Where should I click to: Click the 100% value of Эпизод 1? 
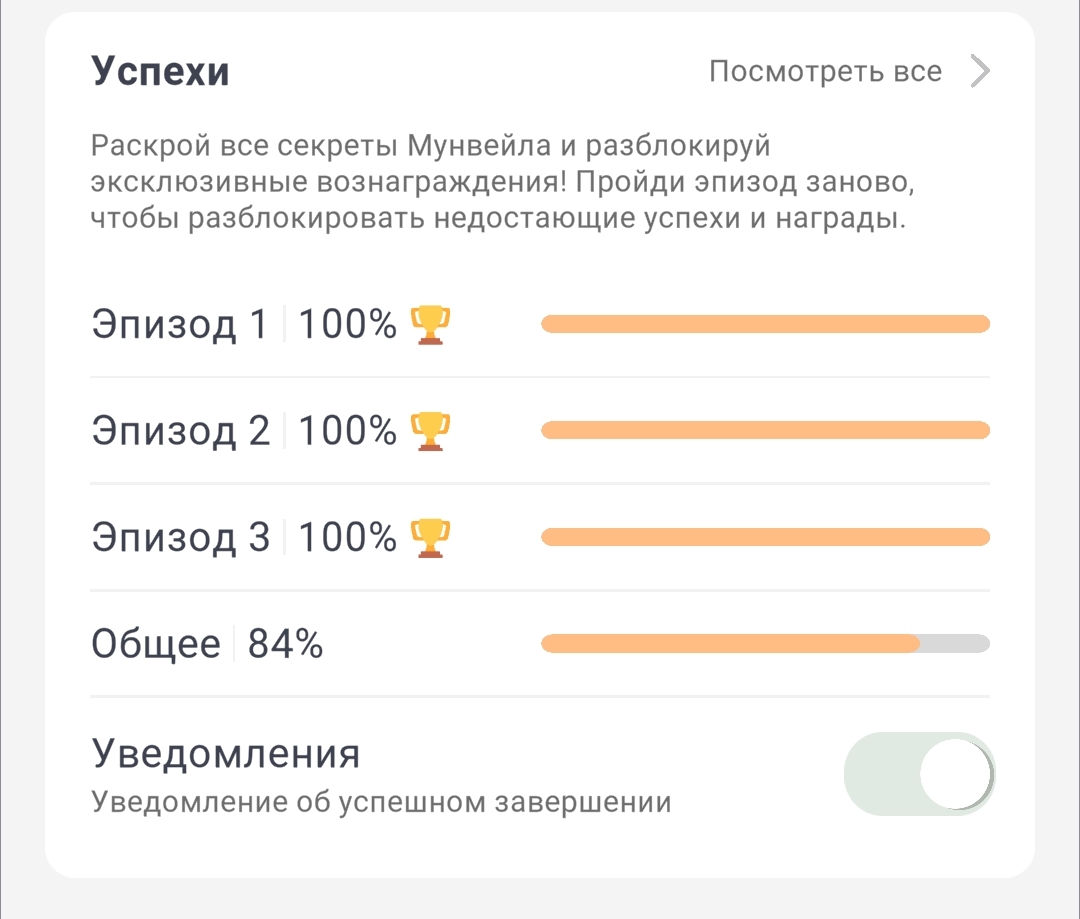[347, 324]
